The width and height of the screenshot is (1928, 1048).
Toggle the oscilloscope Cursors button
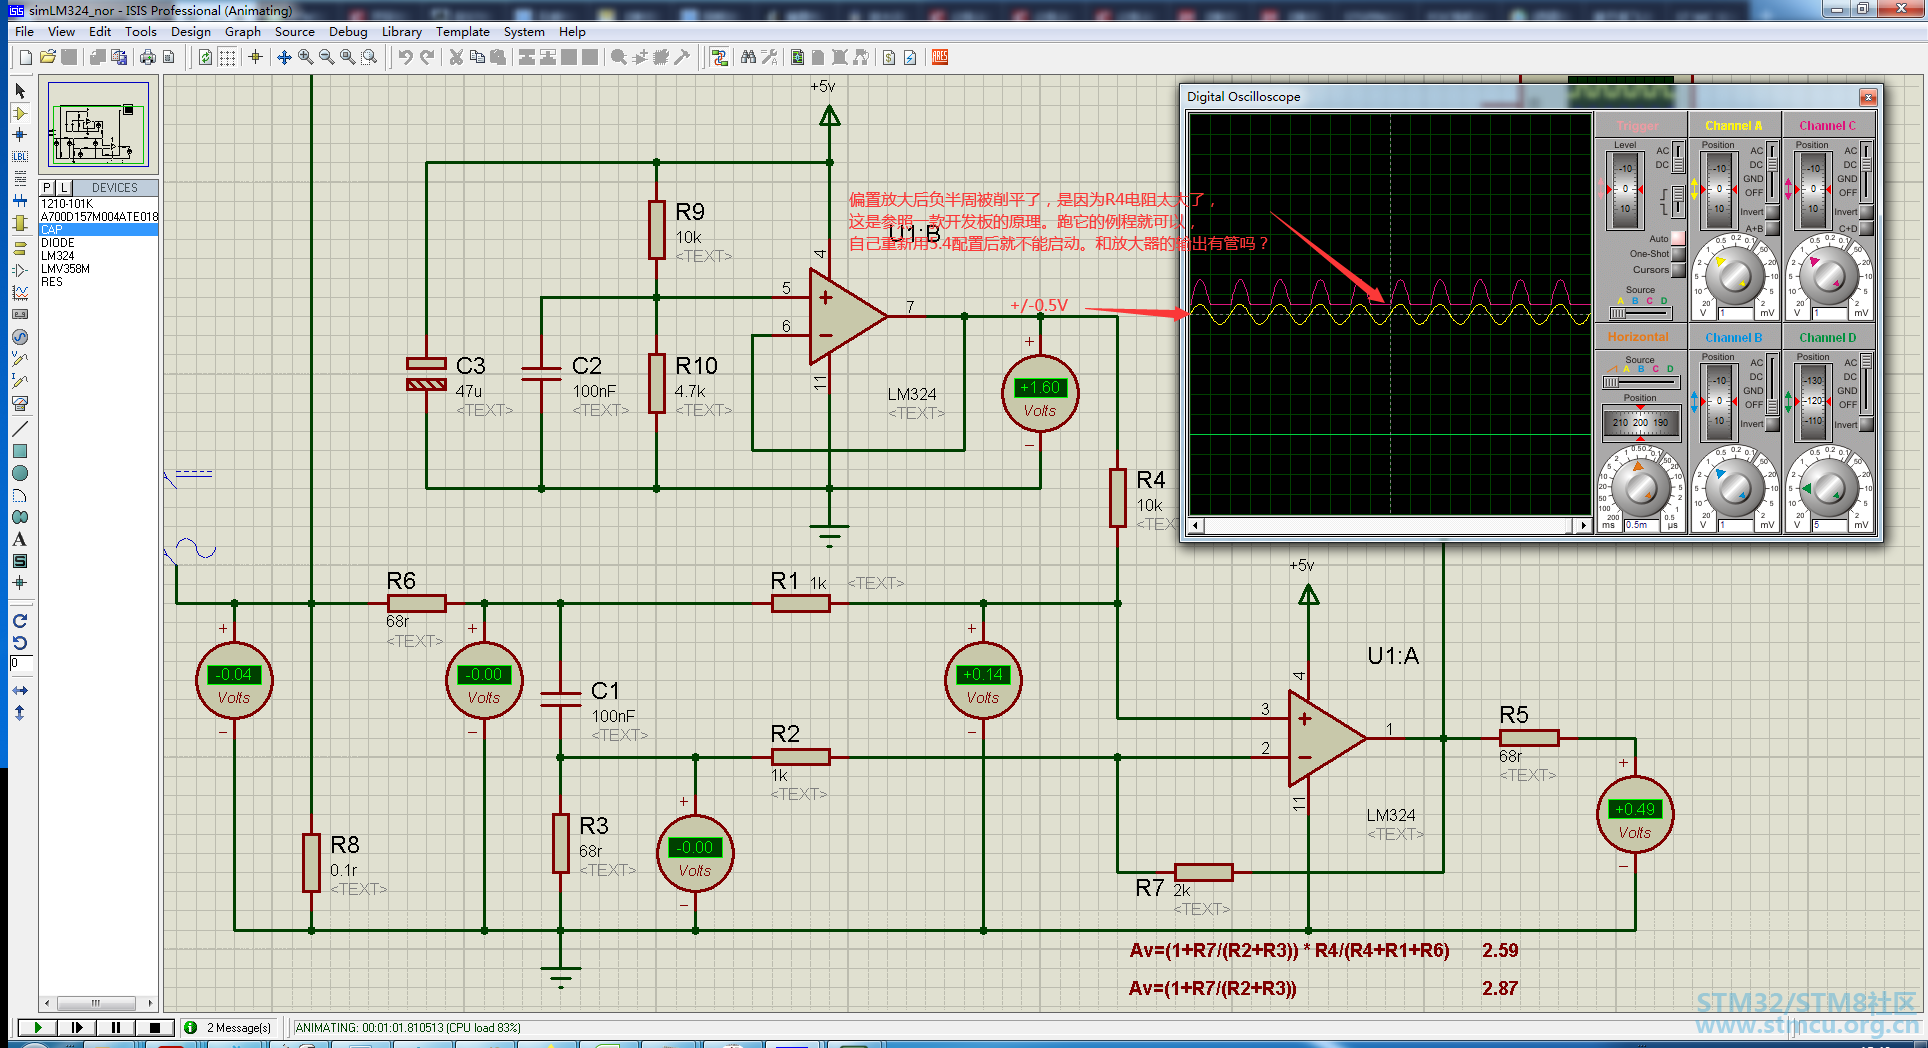tap(1678, 270)
